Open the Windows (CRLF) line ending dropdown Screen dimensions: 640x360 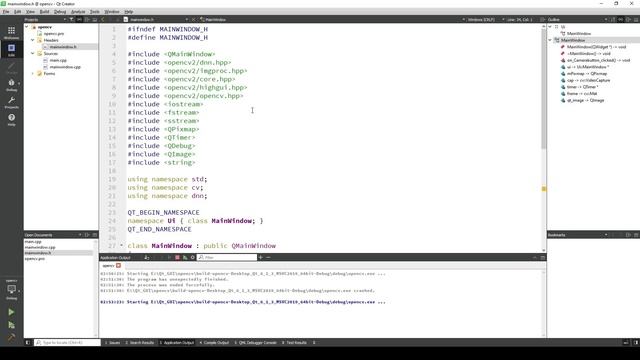481,19
